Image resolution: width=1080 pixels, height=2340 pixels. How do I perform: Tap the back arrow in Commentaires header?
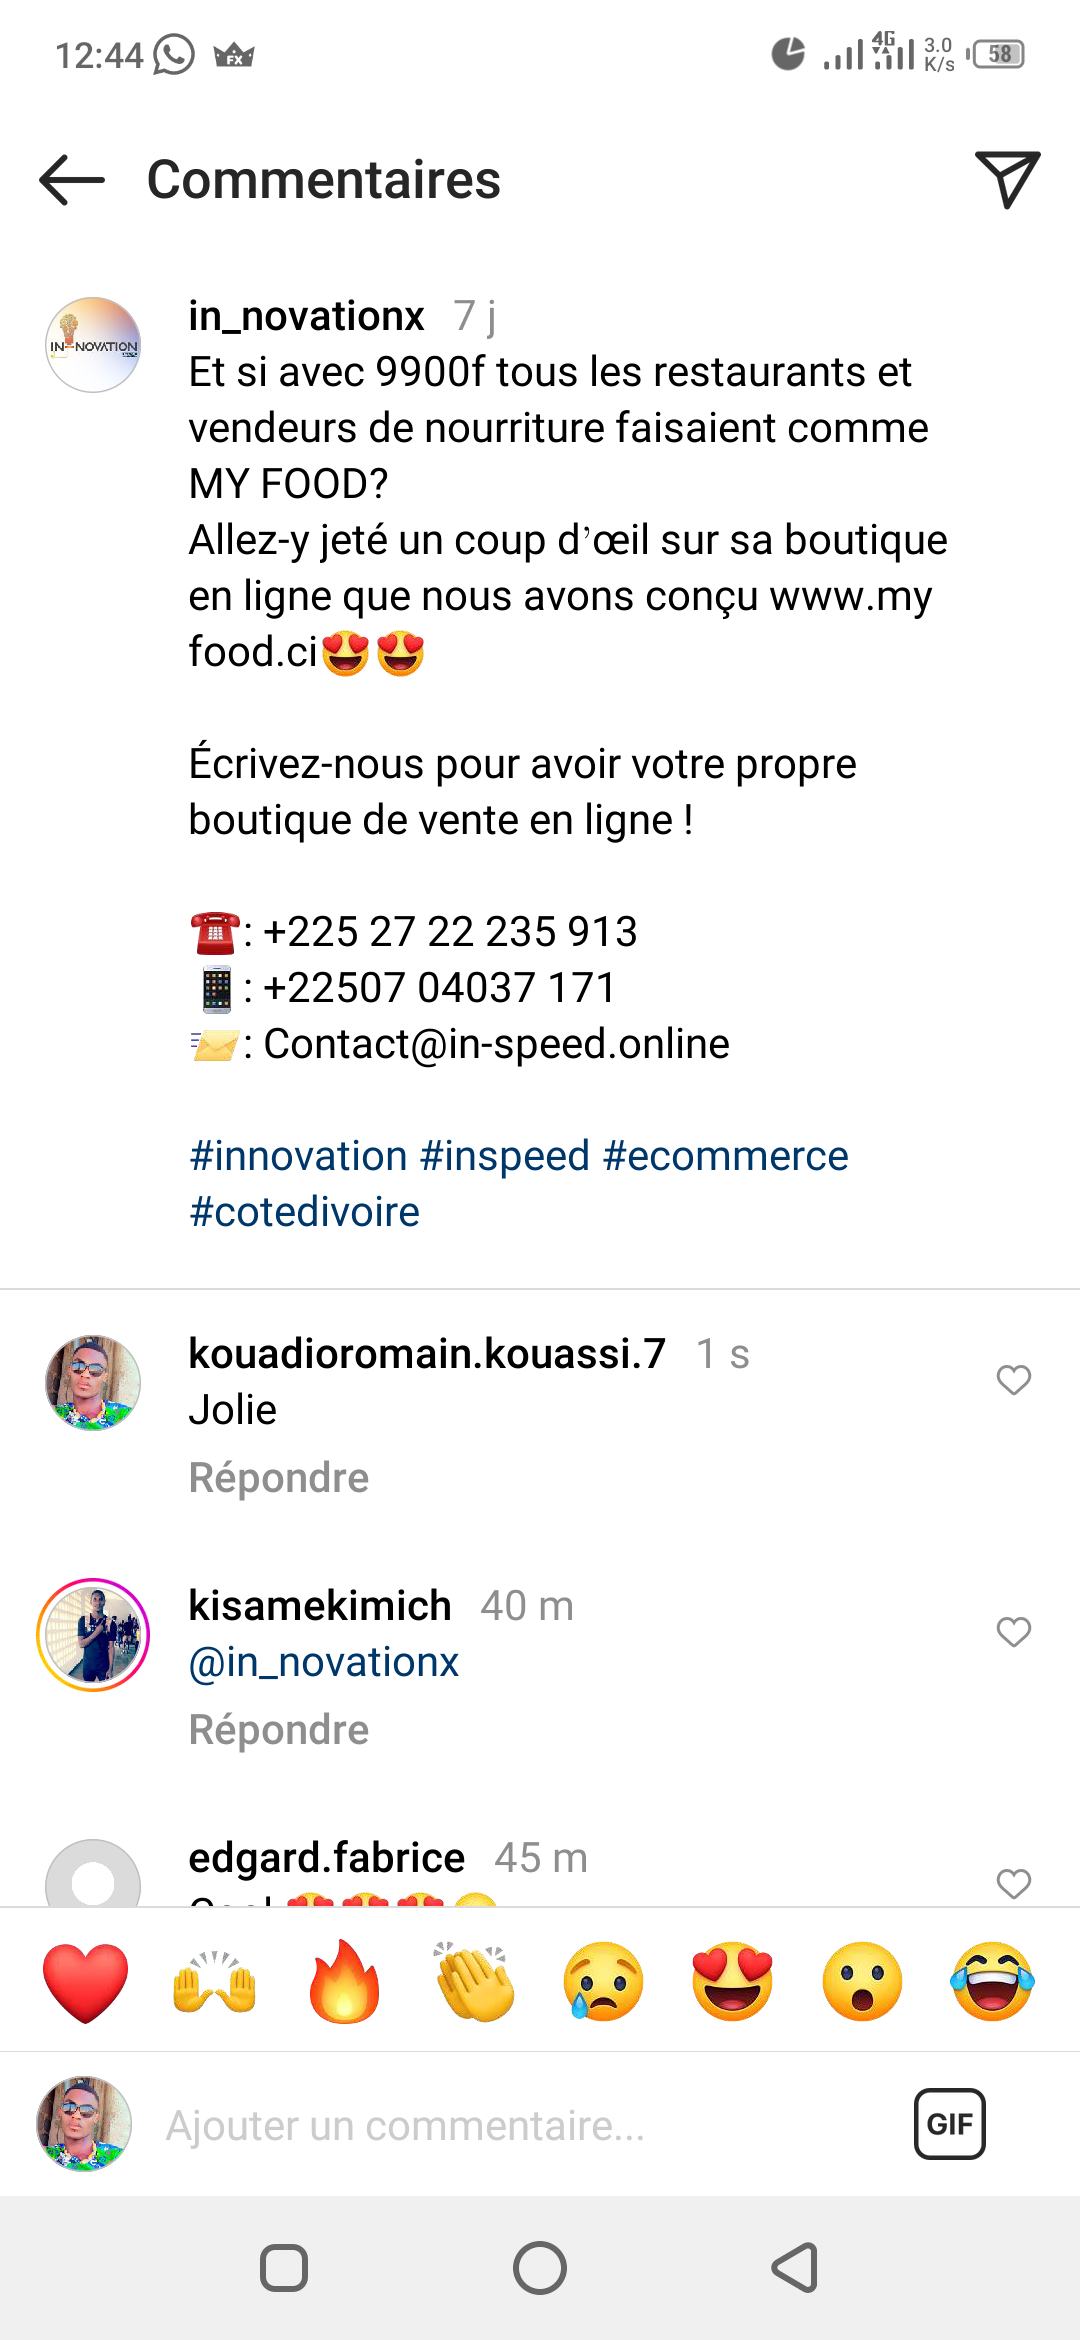(72, 180)
